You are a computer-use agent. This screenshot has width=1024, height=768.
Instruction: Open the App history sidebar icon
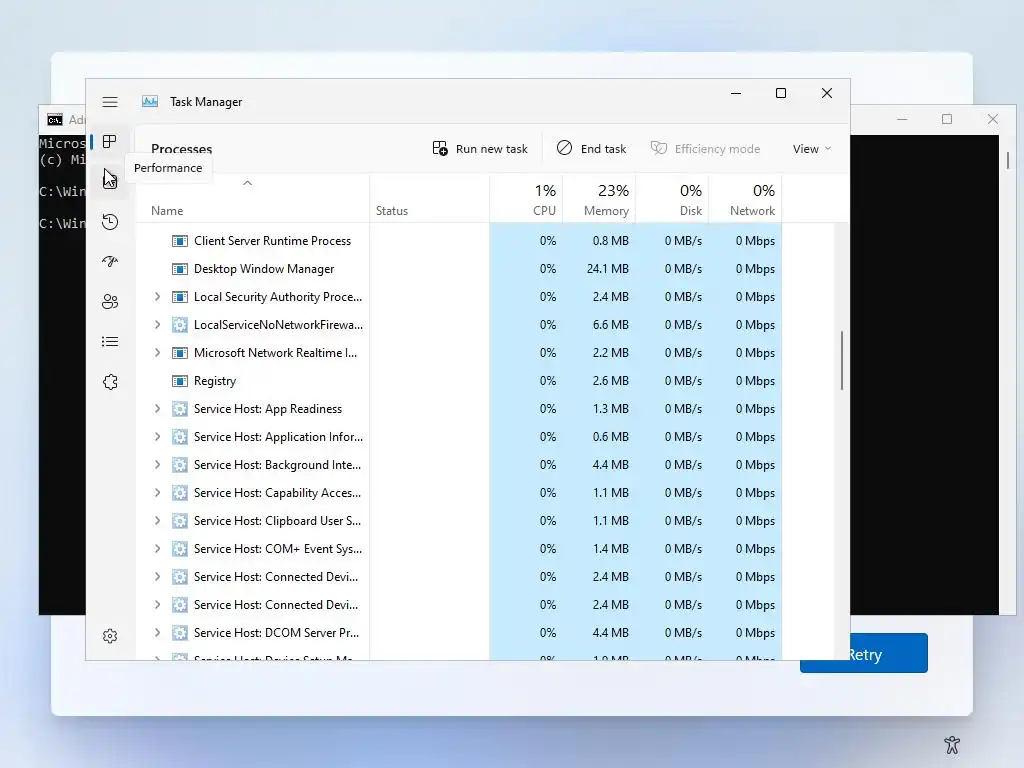110,222
